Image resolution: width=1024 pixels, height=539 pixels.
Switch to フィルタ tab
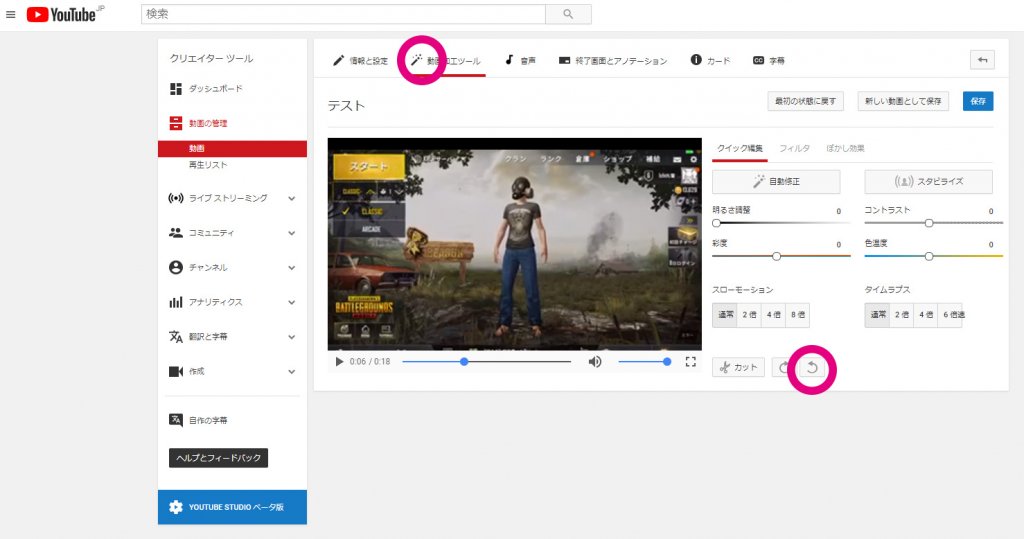[x=794, y=149]
